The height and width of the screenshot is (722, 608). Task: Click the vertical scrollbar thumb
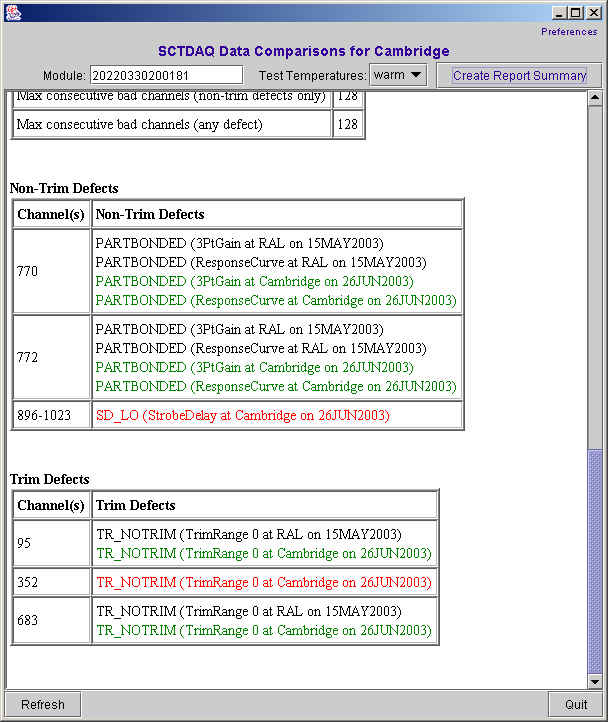[595, 561]
